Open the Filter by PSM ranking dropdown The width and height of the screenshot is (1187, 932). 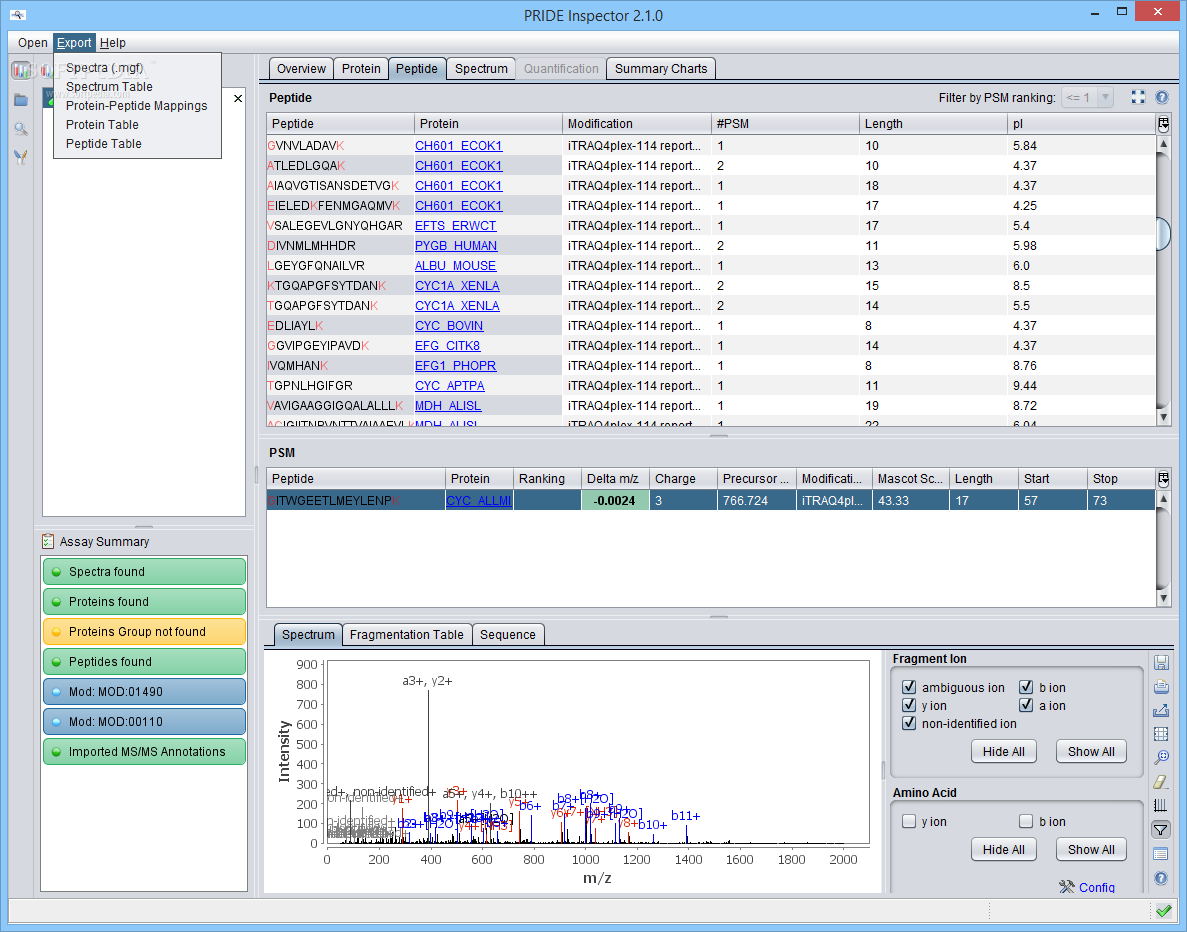tap(1088, 97)
